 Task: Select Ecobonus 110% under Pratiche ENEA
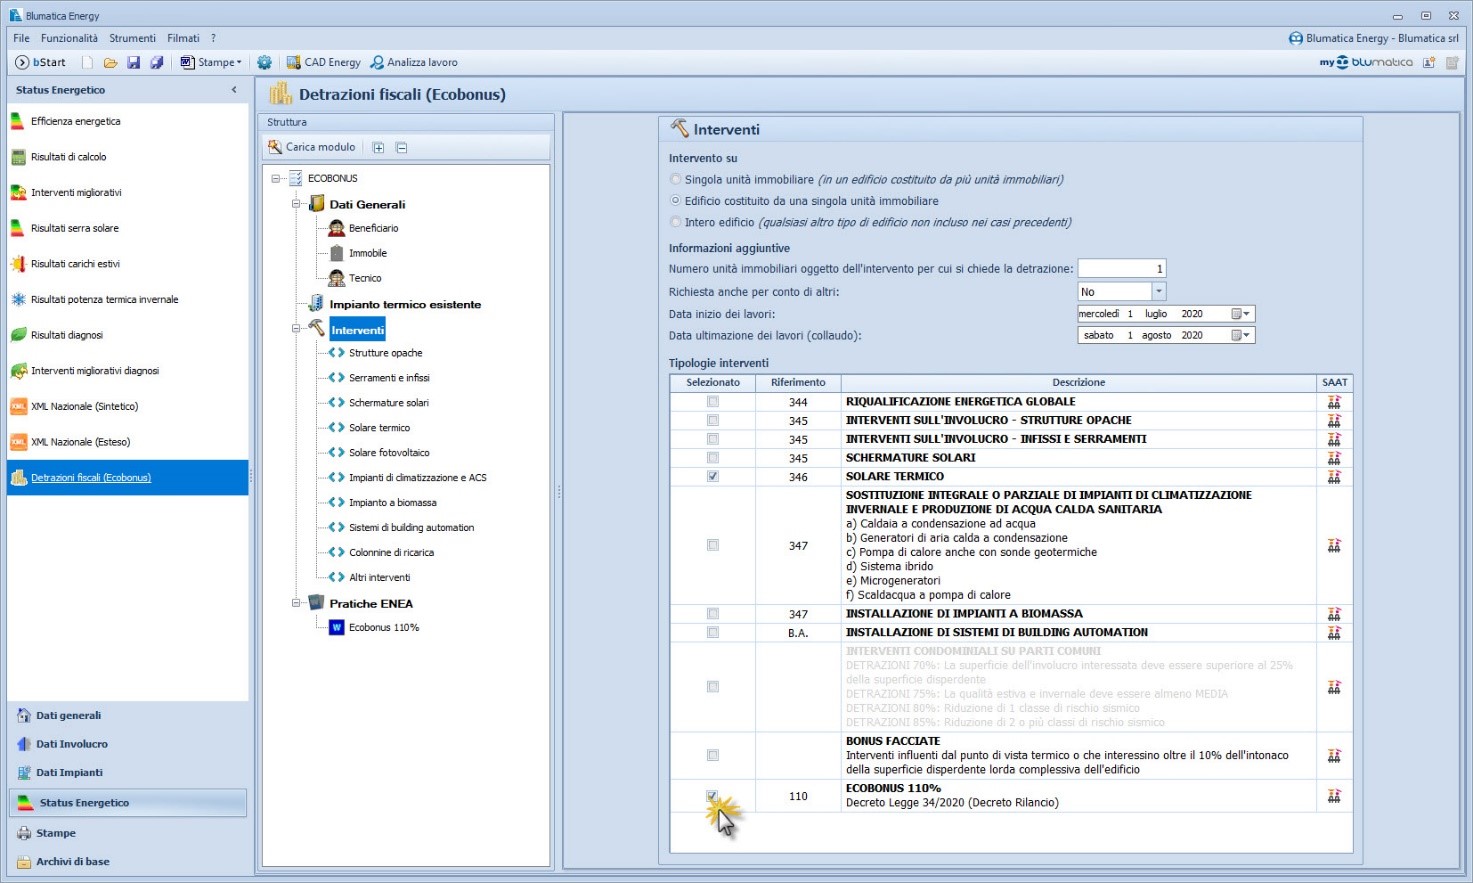(x=383, y=628)
